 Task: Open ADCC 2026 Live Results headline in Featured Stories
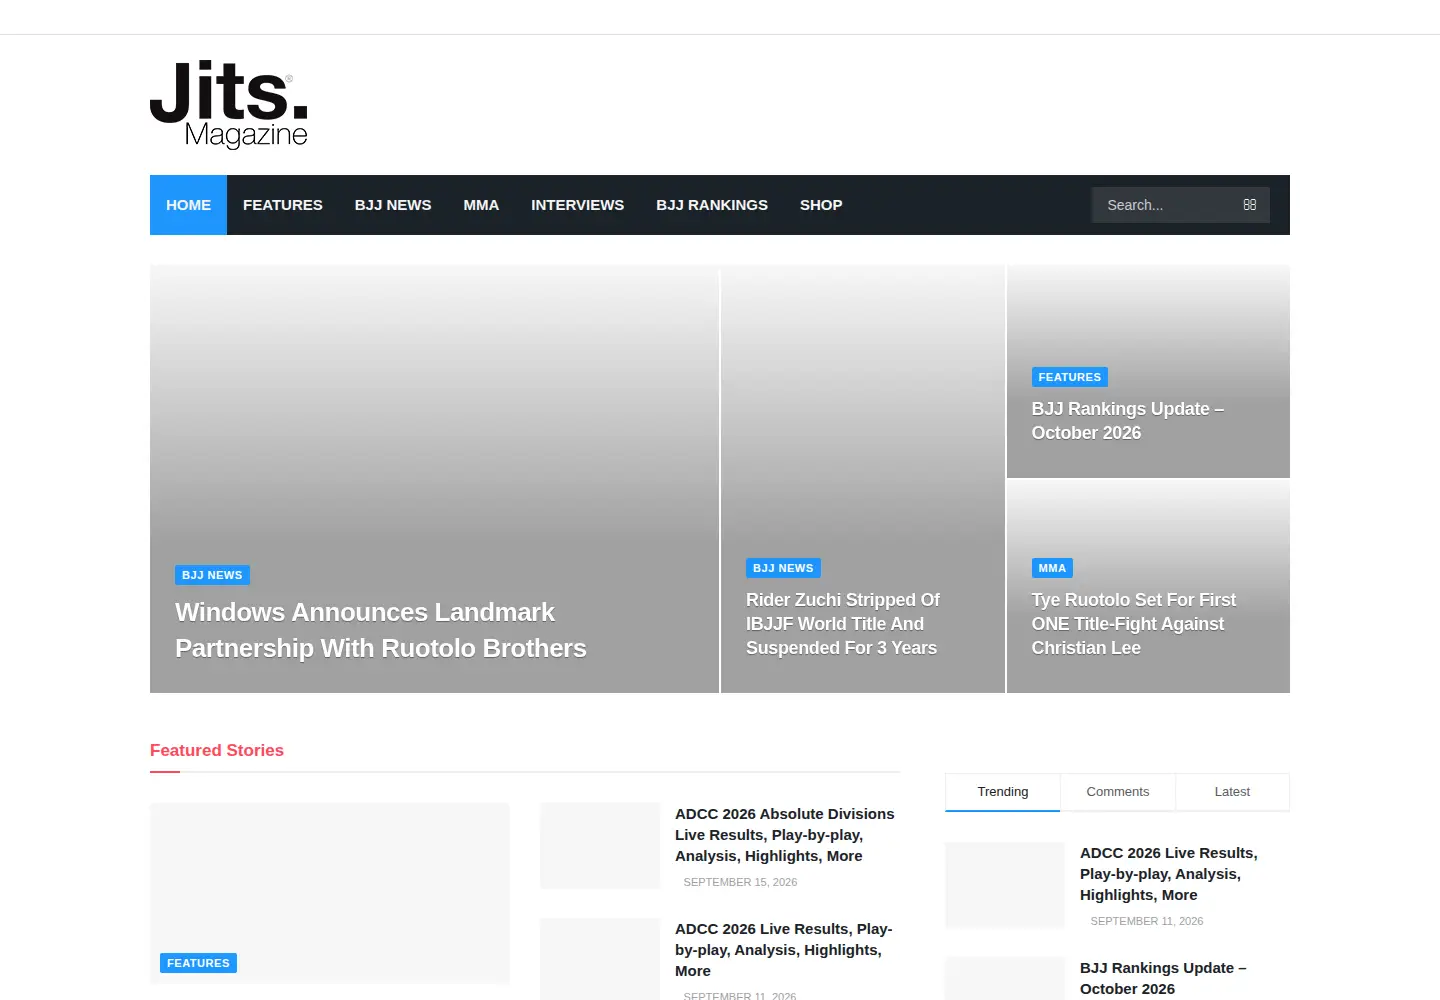click(x=784, y=950)
